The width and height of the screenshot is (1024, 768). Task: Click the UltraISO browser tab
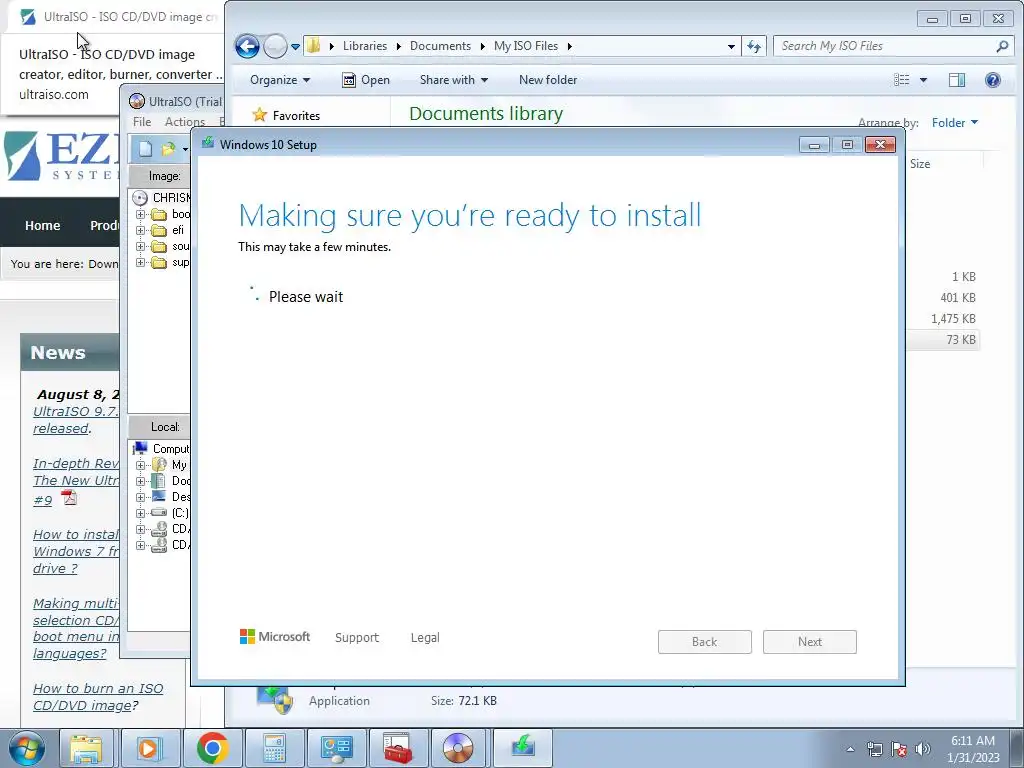click(118, 18)
